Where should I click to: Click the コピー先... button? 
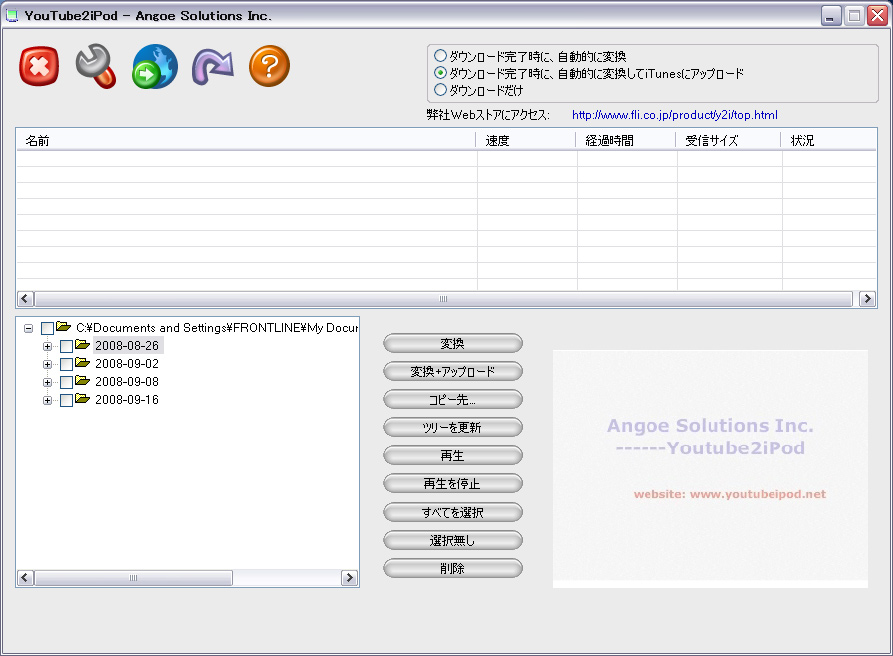click(453, 399)
